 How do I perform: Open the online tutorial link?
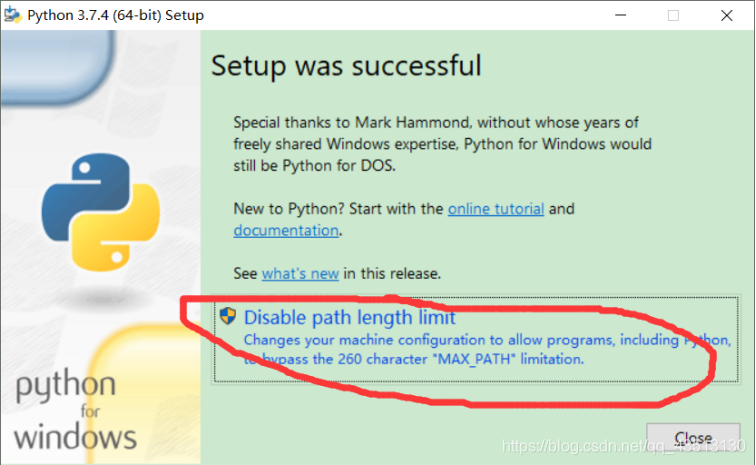(x=496, y=209)
